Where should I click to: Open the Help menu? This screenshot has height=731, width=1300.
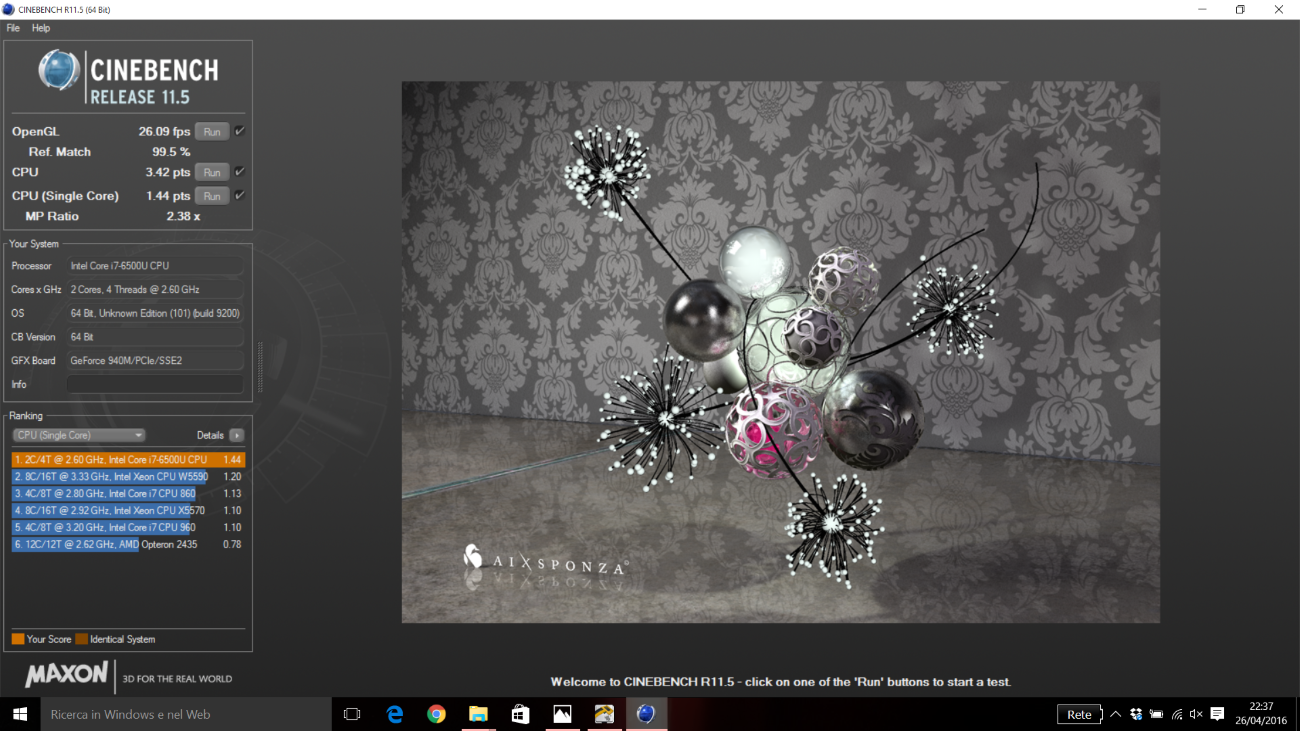[41, 28]
